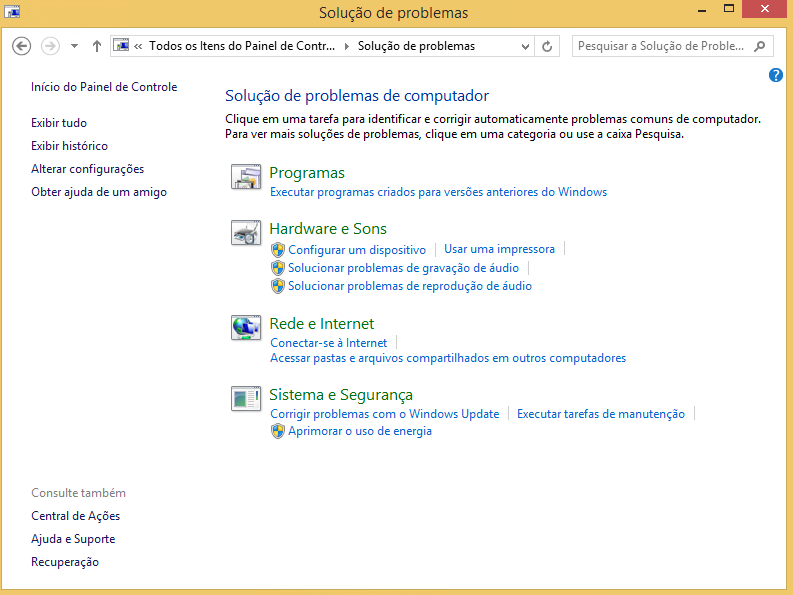Expand the hidden breadcrumb chevrons
The width and height of the screenshot is (793, 595).
[138, 46]
